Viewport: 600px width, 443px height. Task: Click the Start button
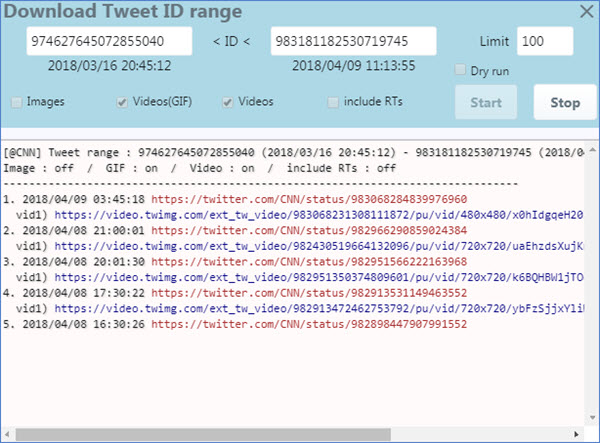(486, 102)
